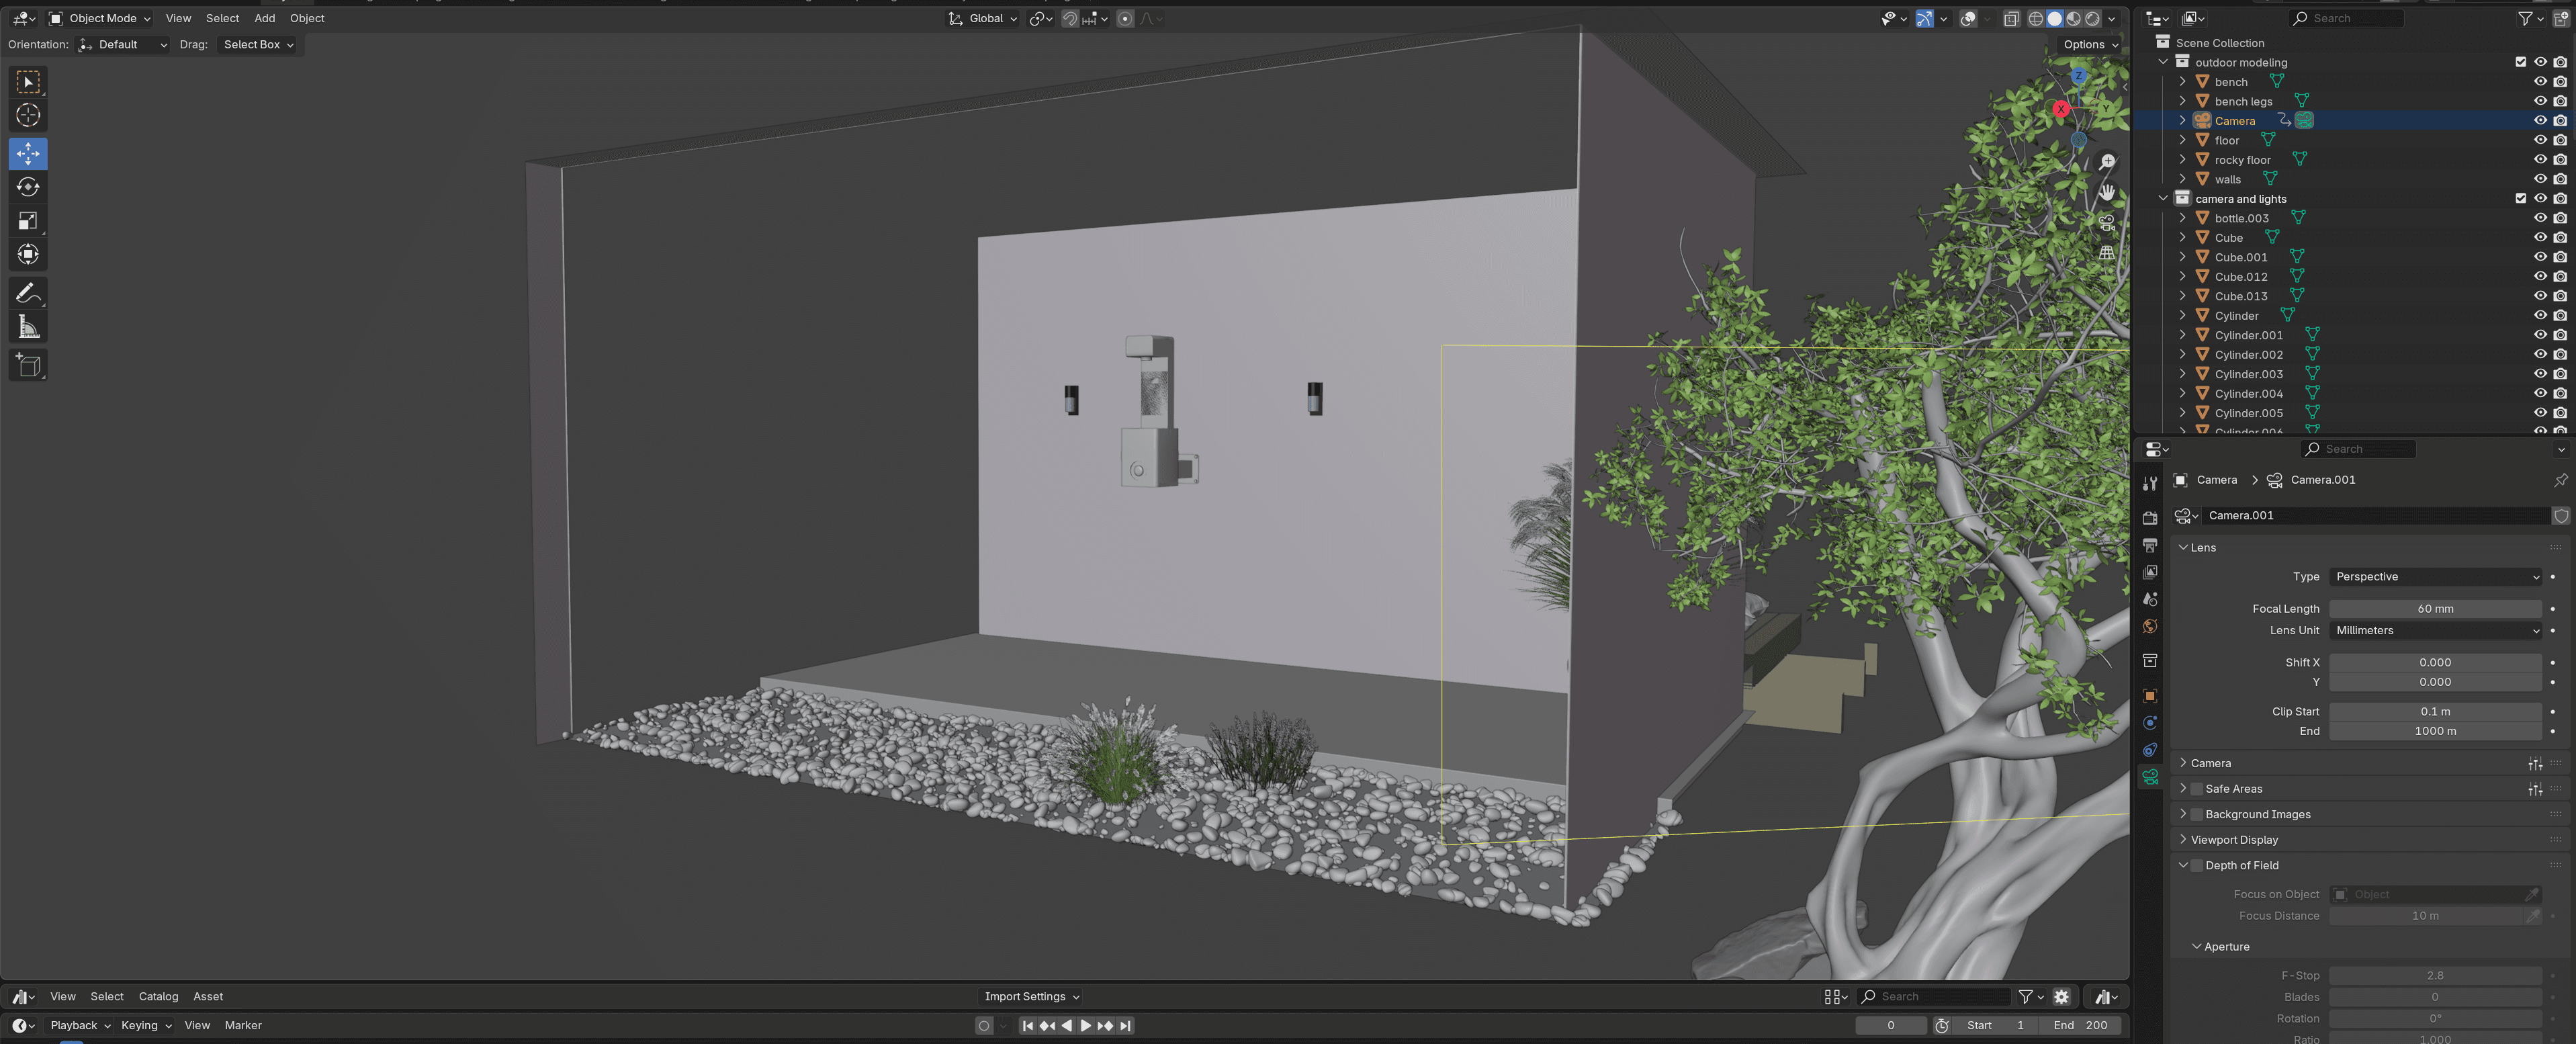2576x1044 pixels.
Task: Toggle camera view icon in viewport
Action: [2106, 222]
